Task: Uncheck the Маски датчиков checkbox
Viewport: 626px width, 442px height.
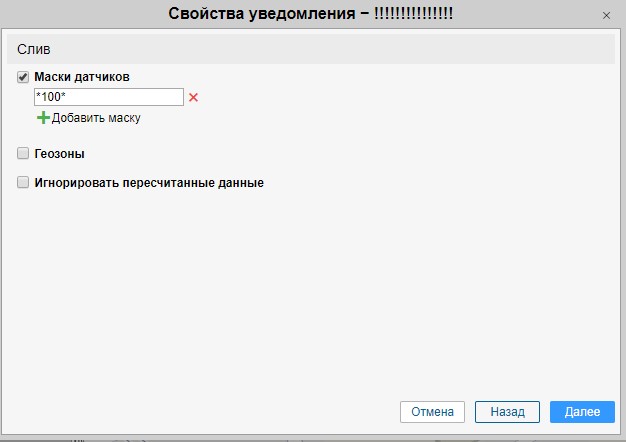Action: 23,76
